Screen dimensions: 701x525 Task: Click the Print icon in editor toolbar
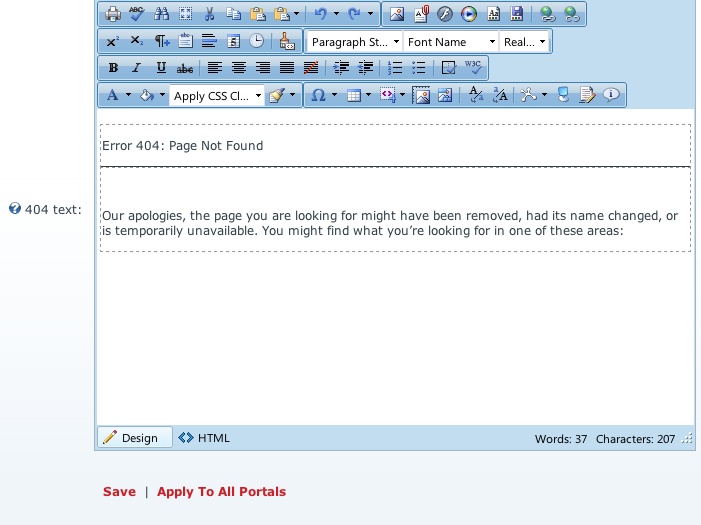click(113, 14)
